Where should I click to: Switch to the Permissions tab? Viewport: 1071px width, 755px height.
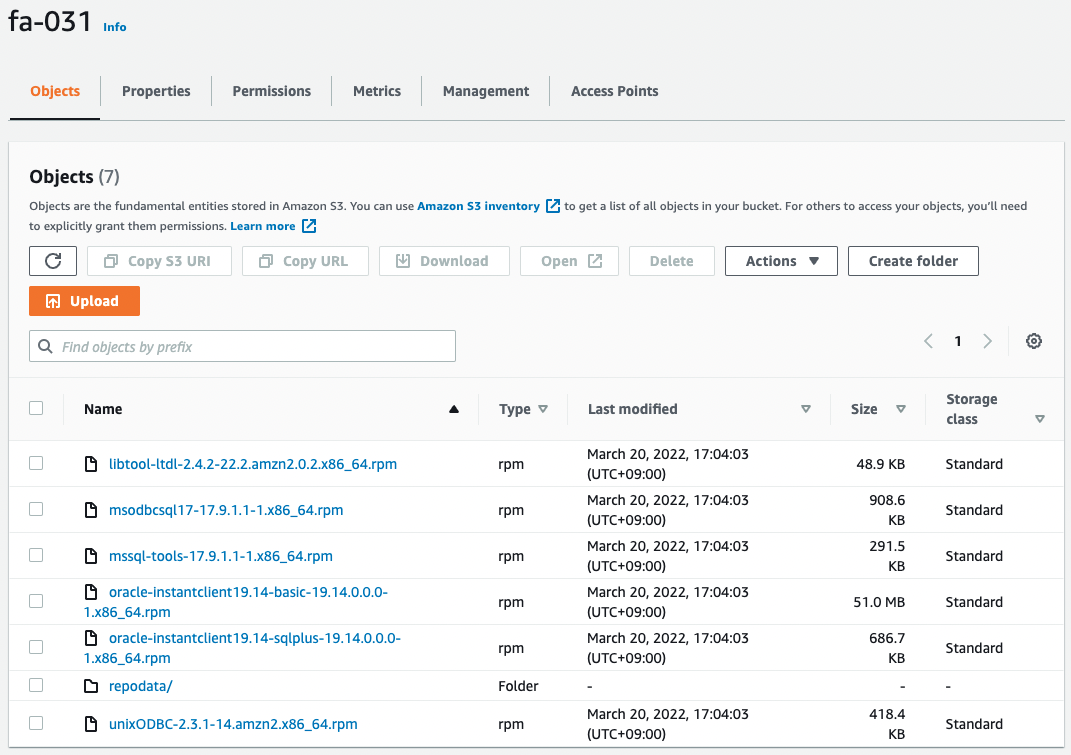coord(271,91)
